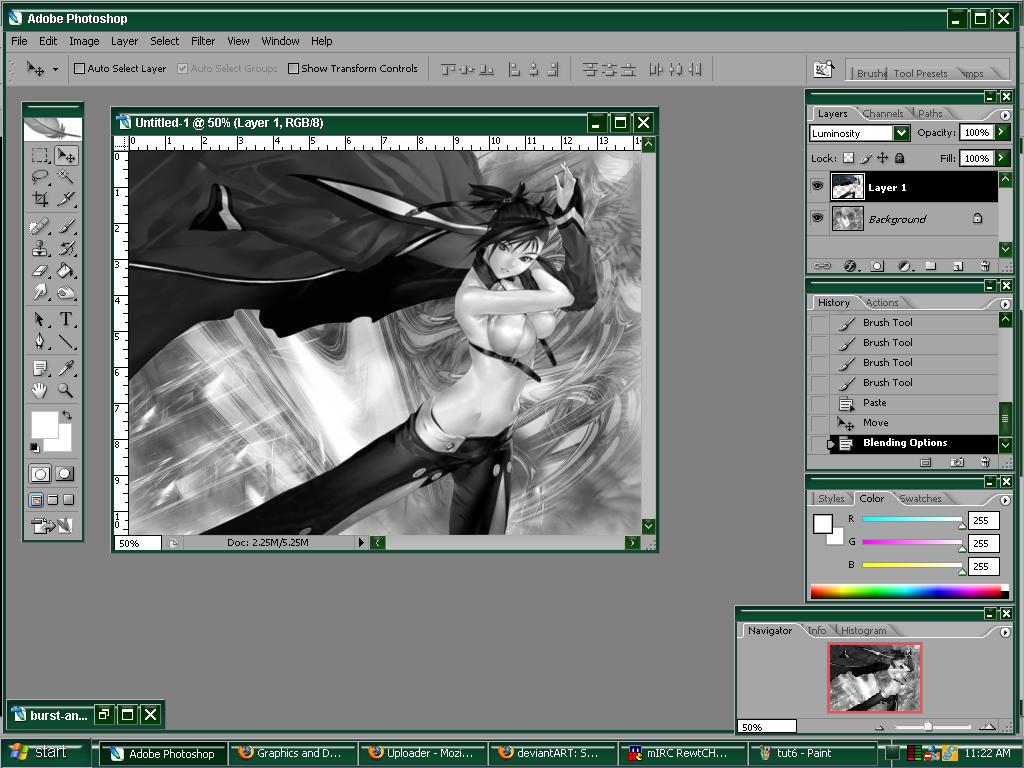The height and width of the screenshot is (768, 1024).
Task: Select the Notes tool
Action: click(40, 368)
